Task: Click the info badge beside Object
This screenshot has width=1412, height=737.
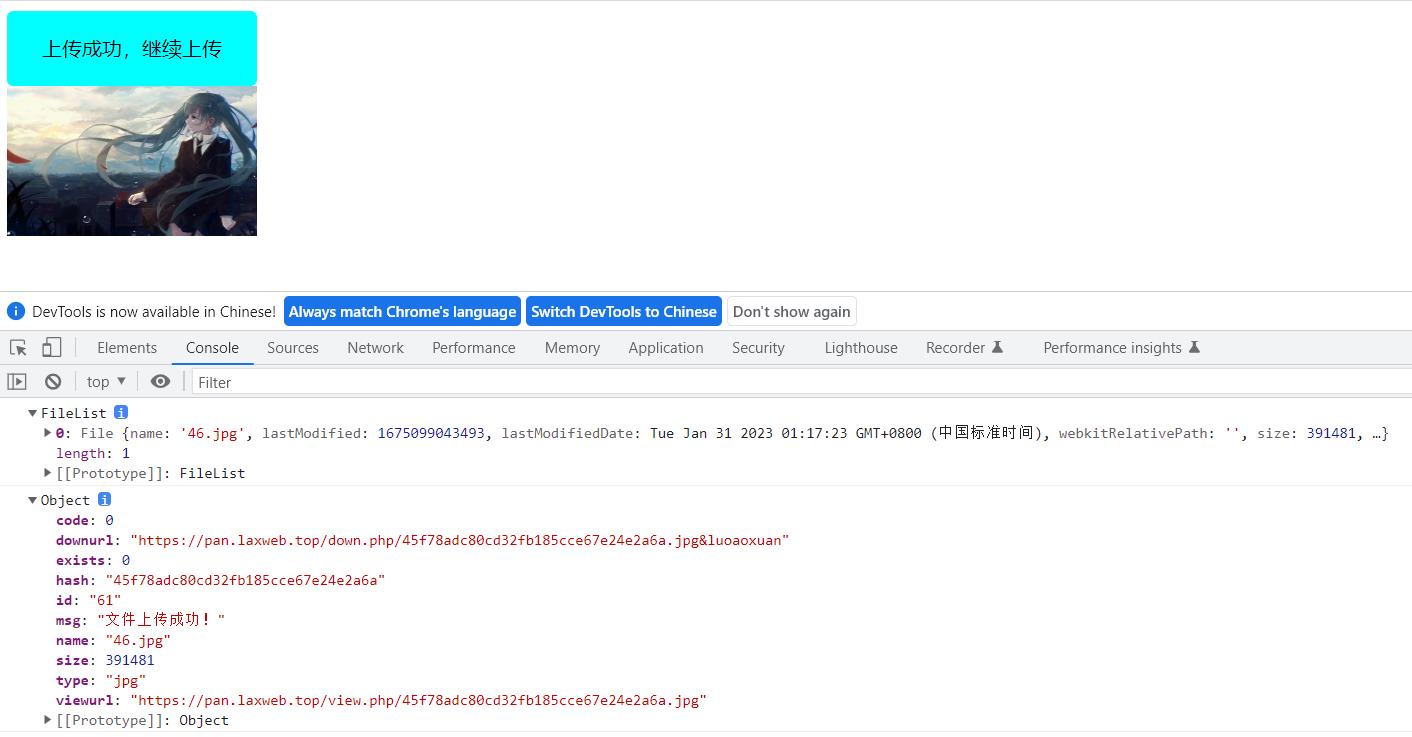Action: (104, 500)
